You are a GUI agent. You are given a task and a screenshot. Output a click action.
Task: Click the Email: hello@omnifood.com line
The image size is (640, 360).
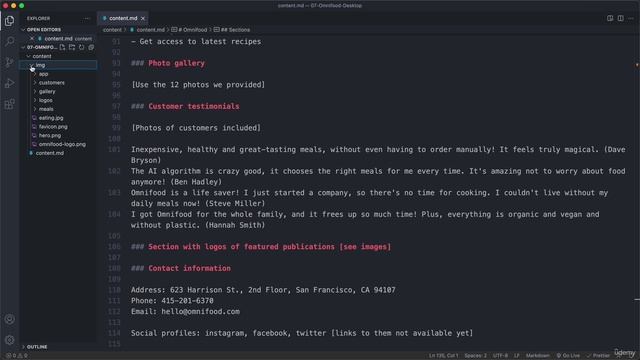[185, 311]
